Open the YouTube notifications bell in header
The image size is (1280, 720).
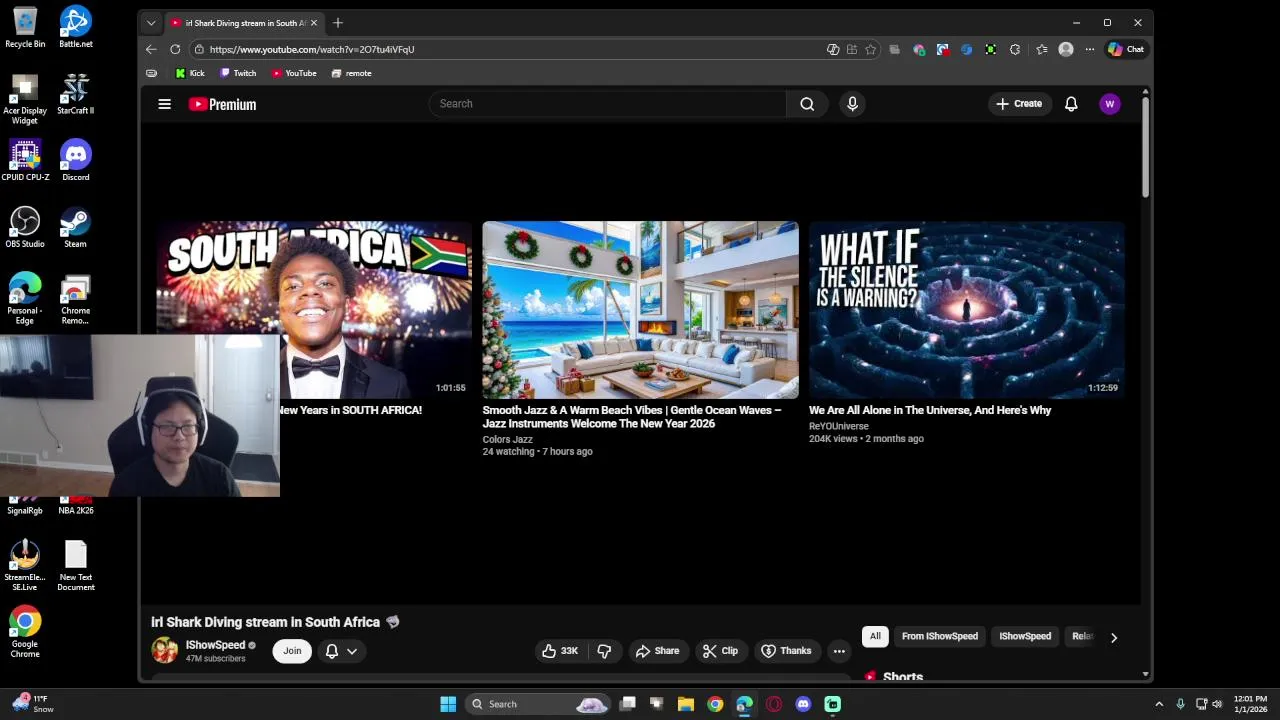coord(1071,104)
